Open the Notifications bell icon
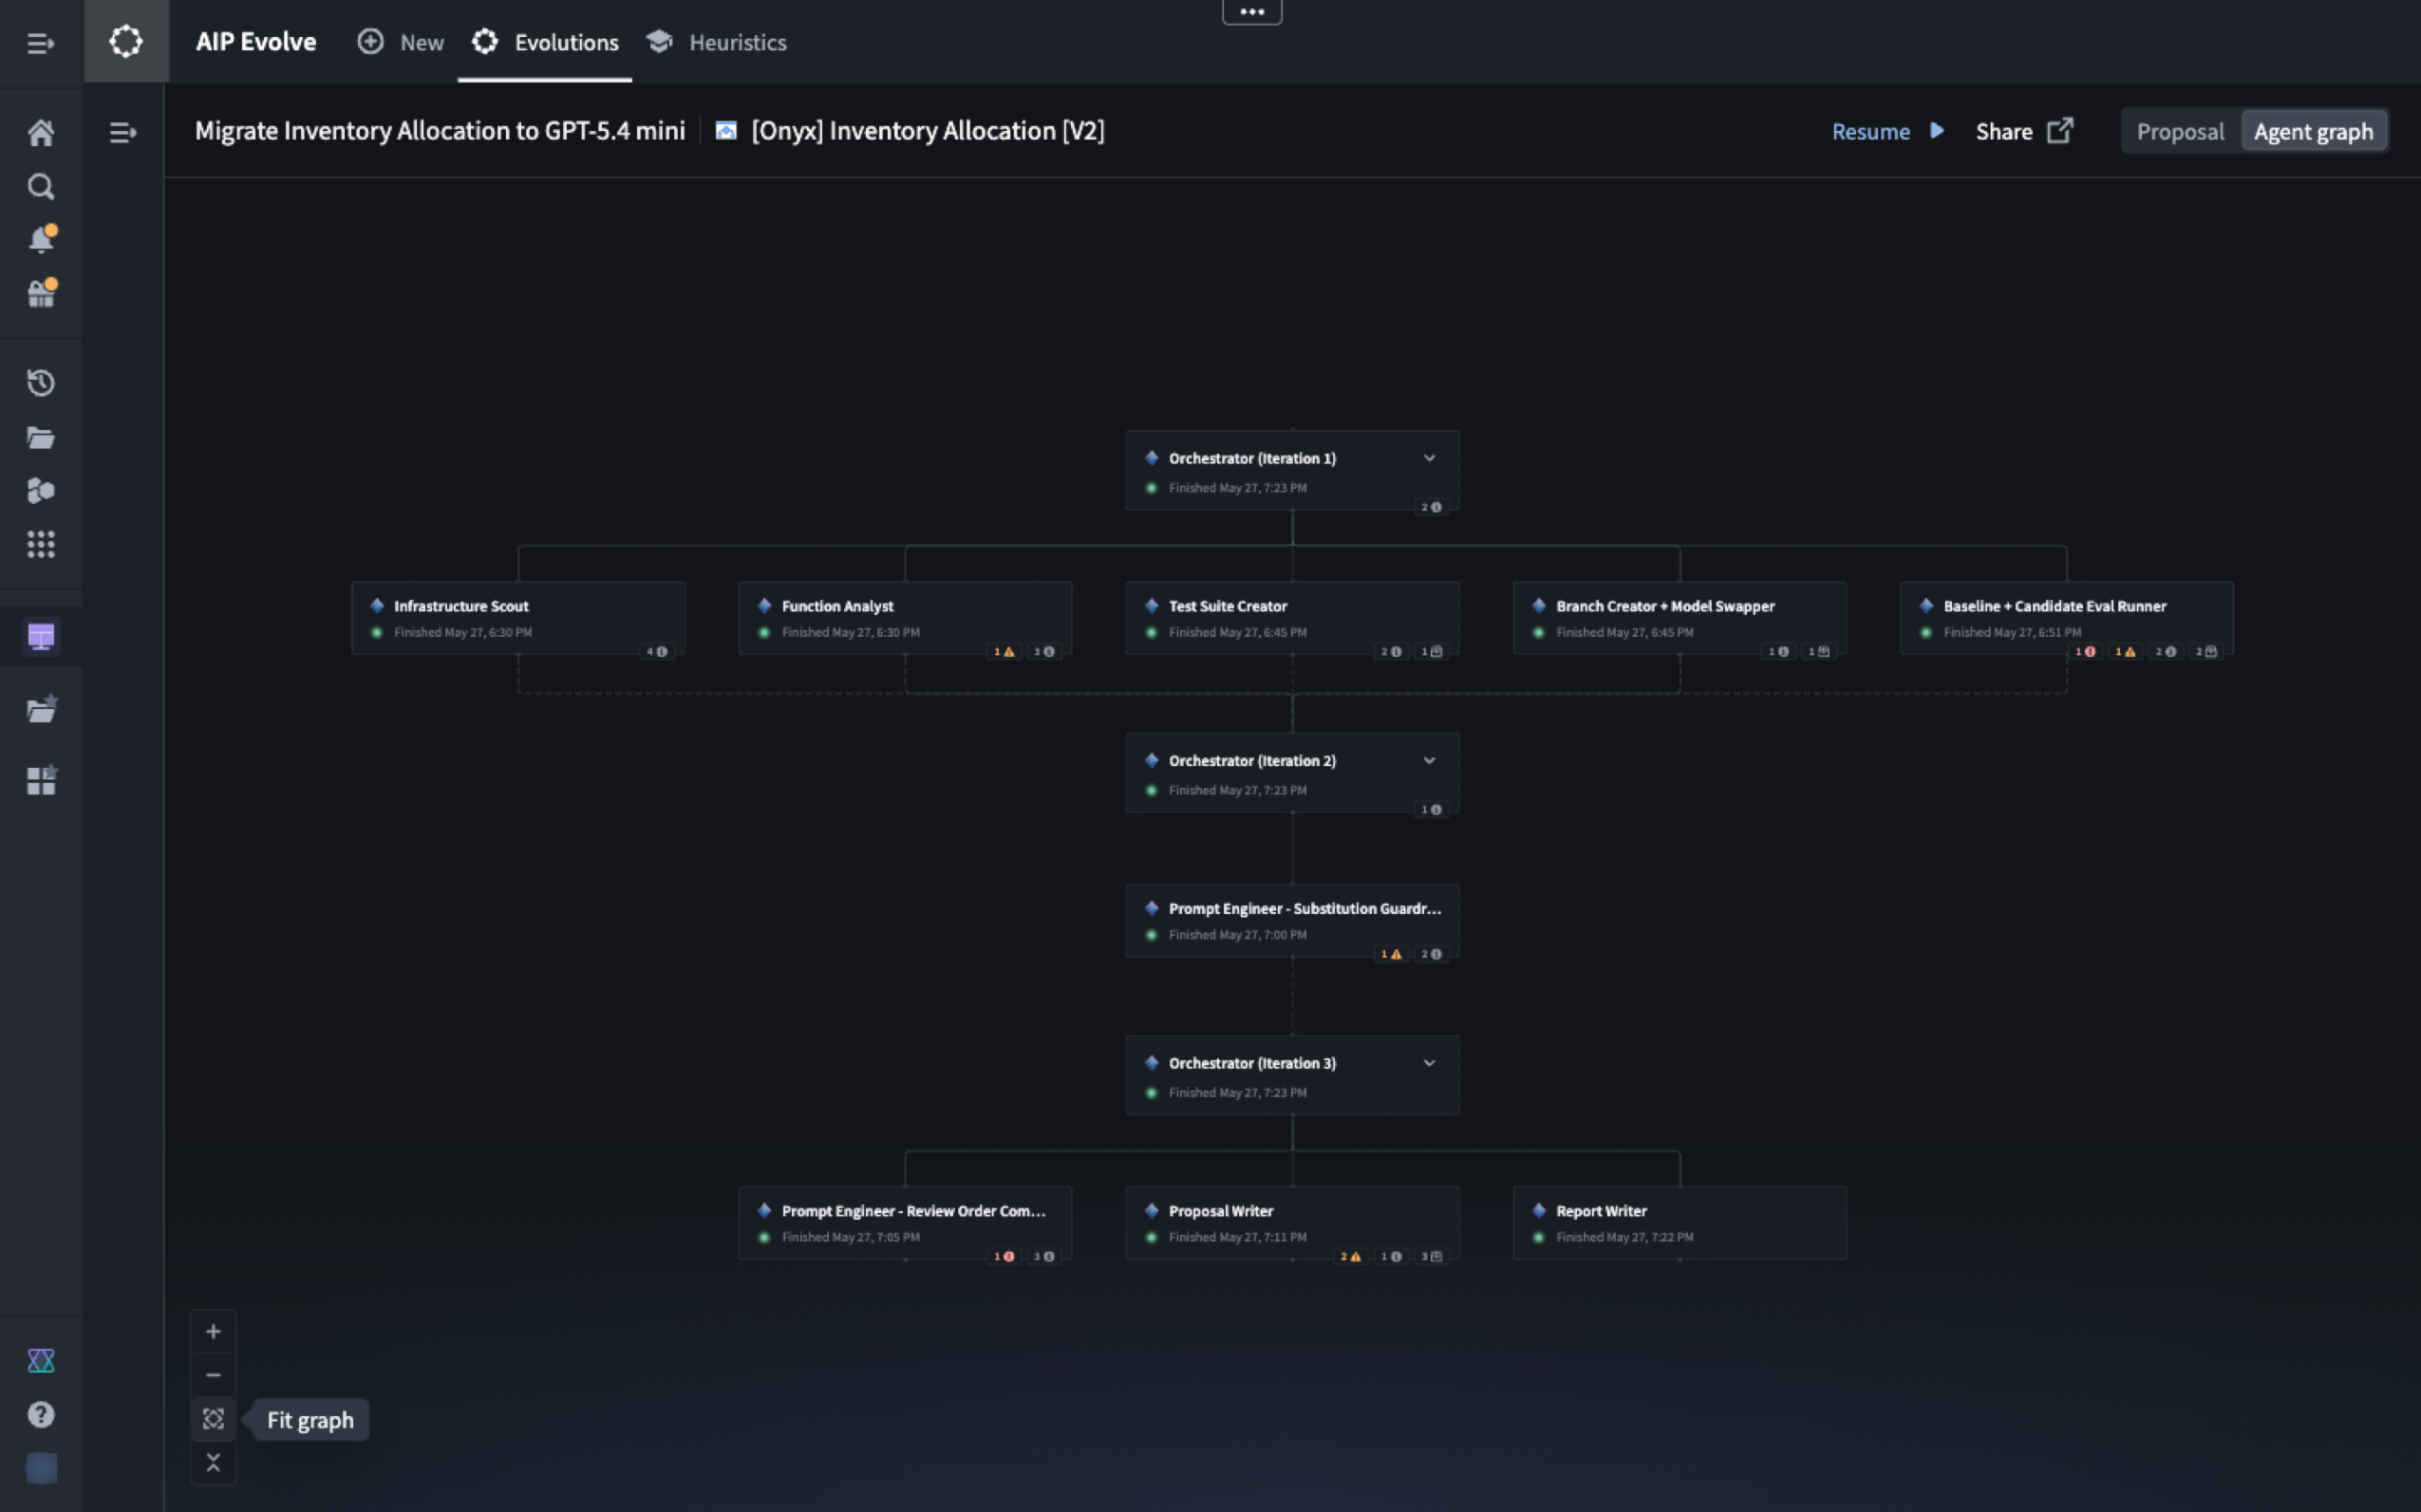Image resolution: width=2421 pixels, height=1512 pixels. pyautogui.click(x=41, y=239)
